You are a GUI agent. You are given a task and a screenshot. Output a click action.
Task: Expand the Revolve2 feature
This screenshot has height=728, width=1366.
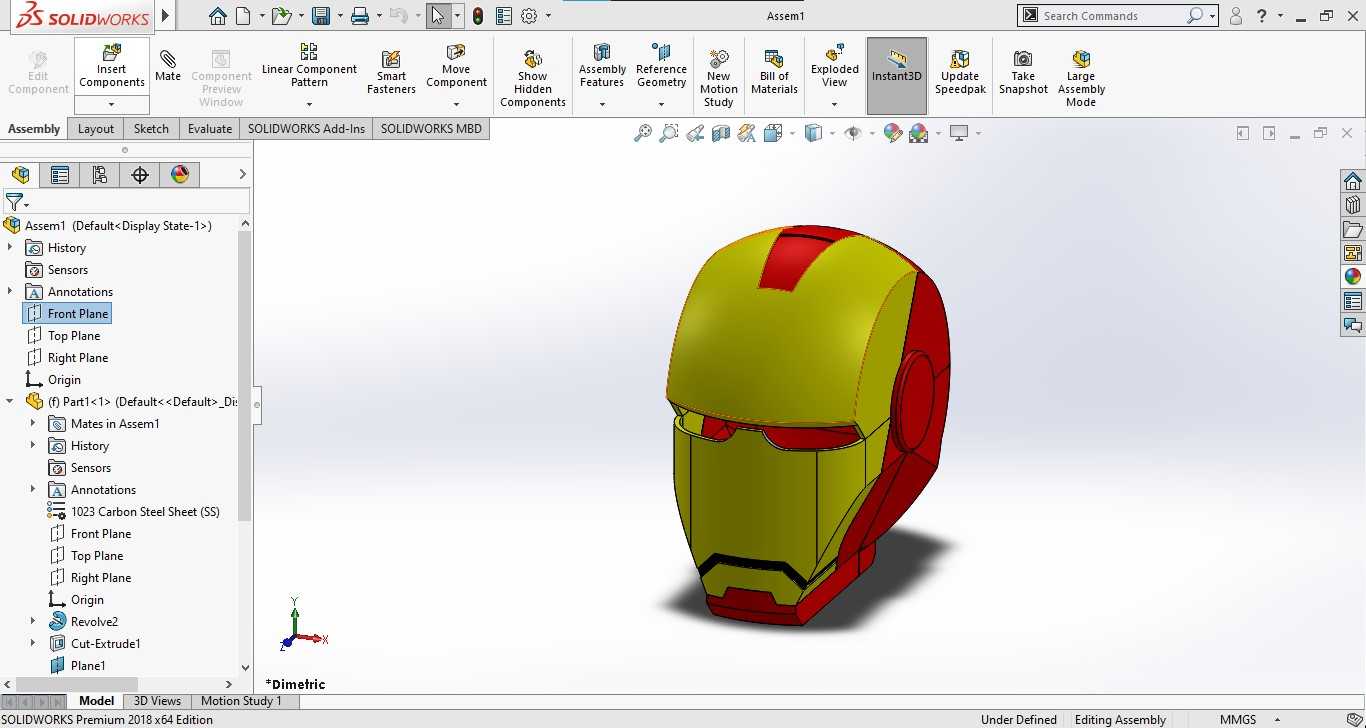[x=33, y=621]
